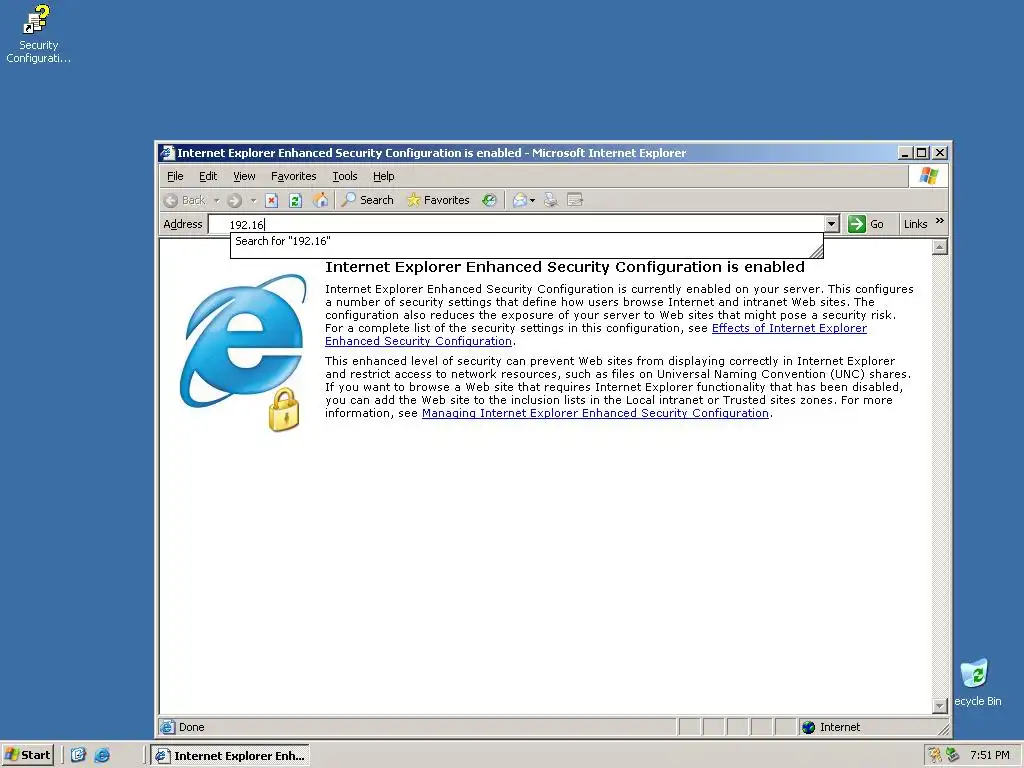Screen dimensions: 1024x768
Task: Click the page icon in status bar
Action: (x=167, y=727)
